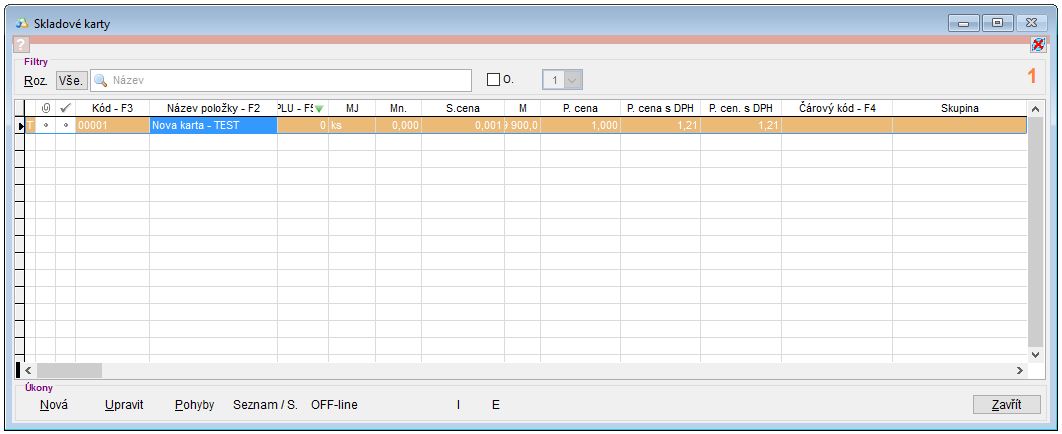Click the magnifier icon in Název search
1062x434 pixels.
(x=101, y=80)
